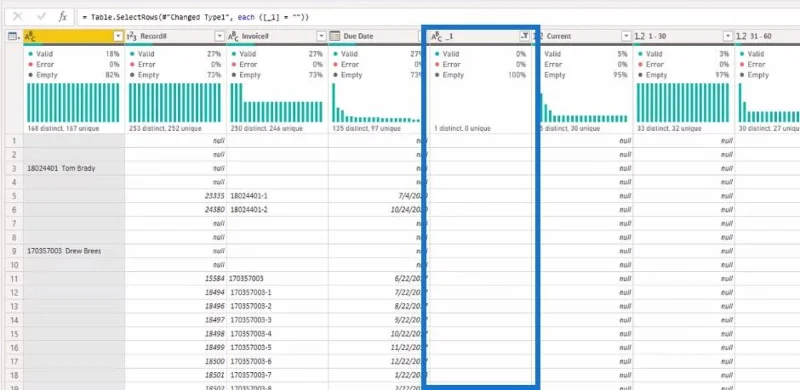Click the 1 - 30 value distribution chart

tap(683, 103)
